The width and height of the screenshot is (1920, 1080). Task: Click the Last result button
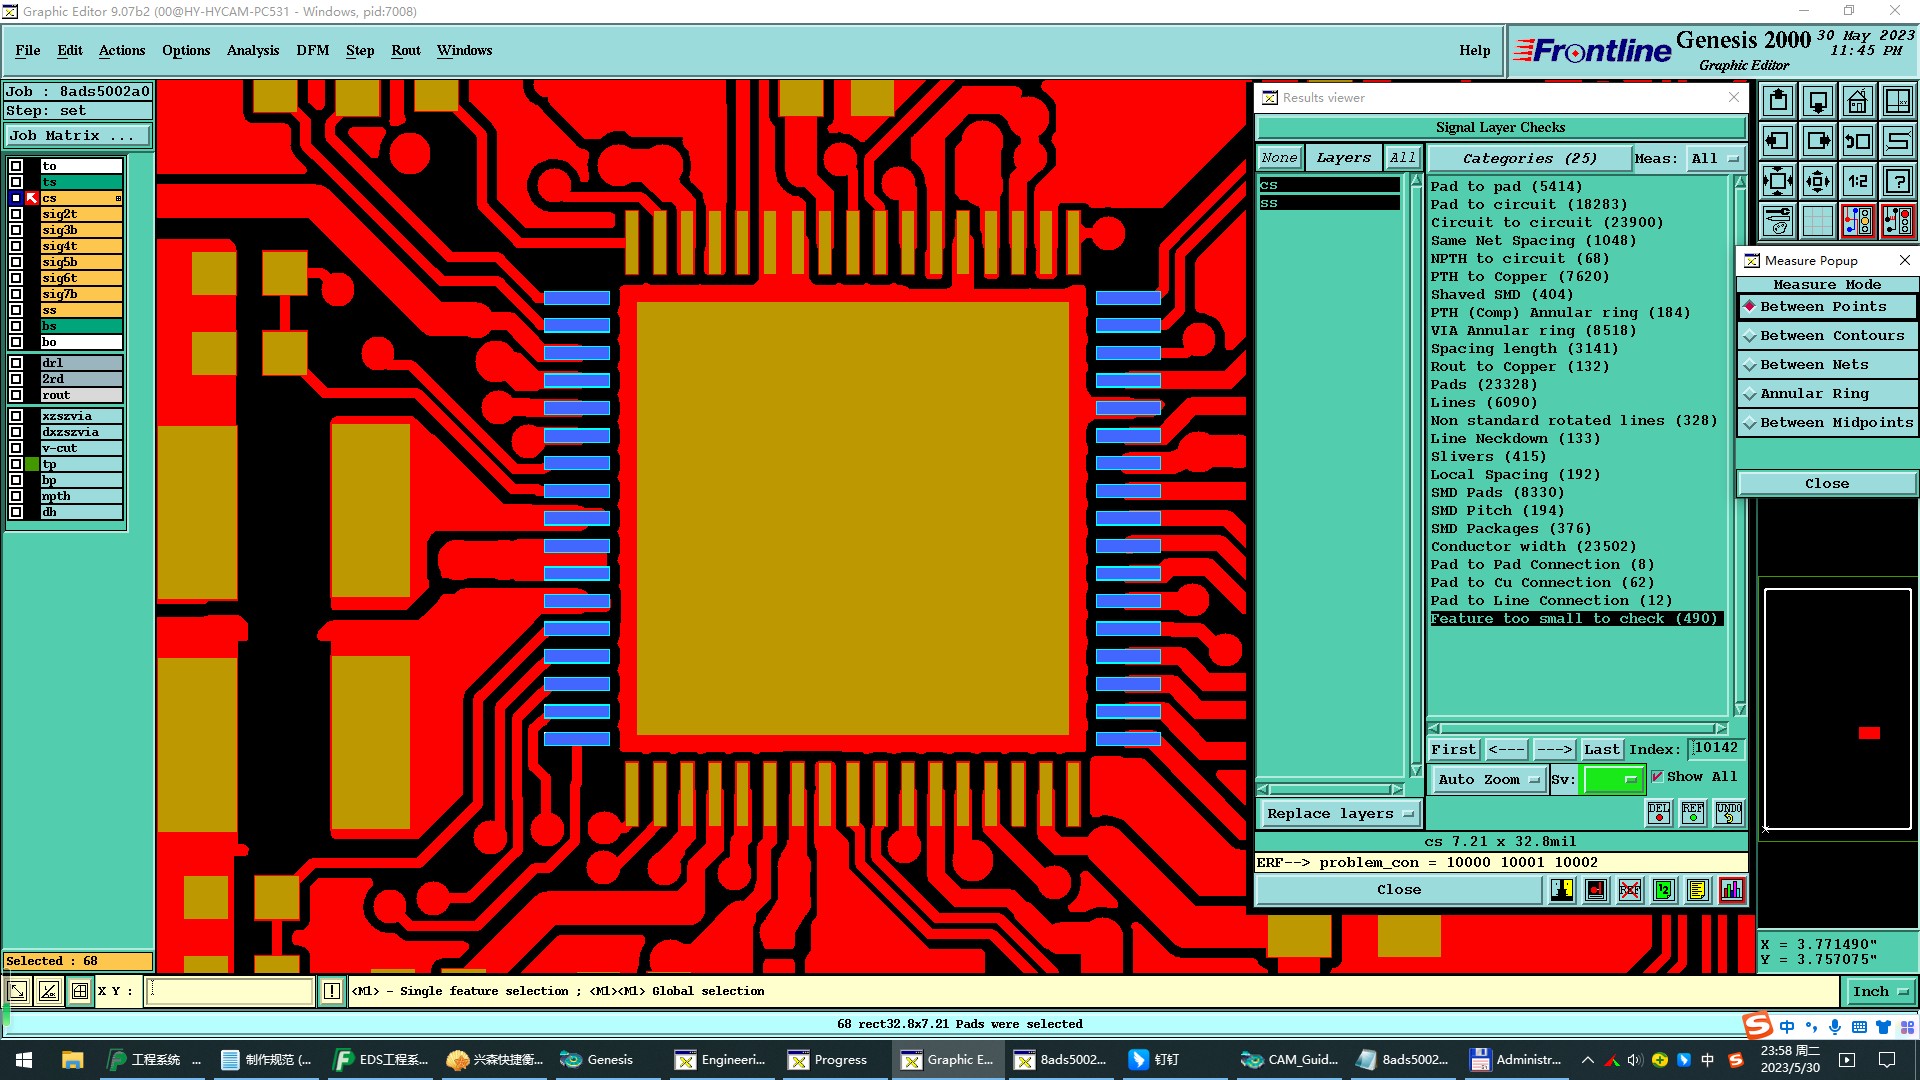click(x=1601, y=749)
